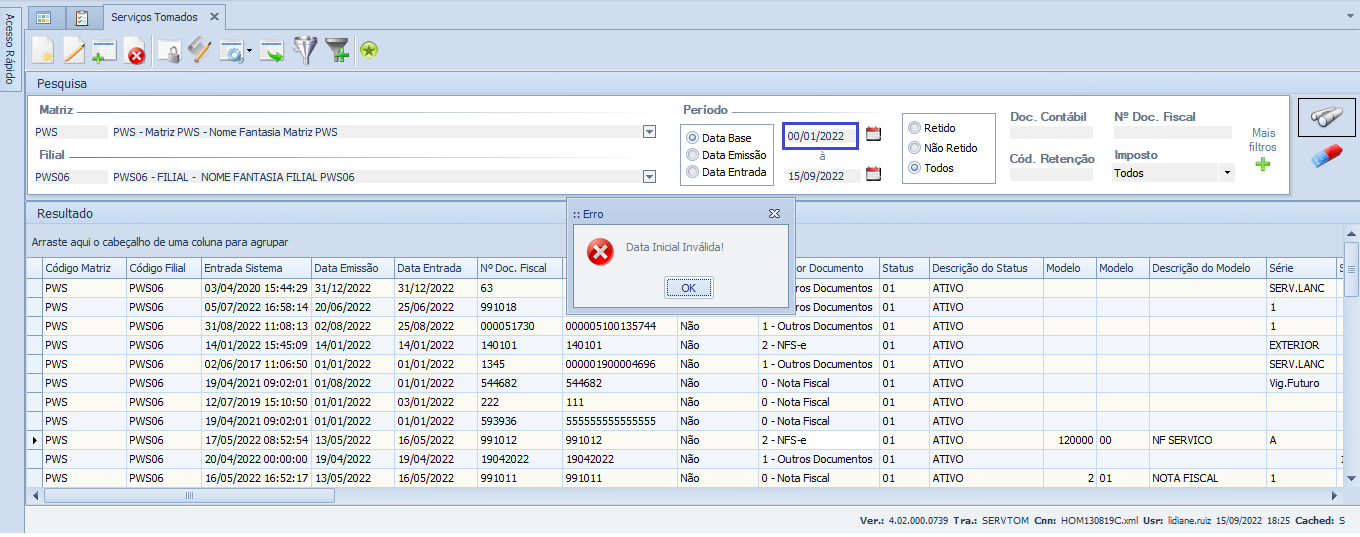The image size is (1360, 537).
Task: Choose the Não Retido radio option
Action: coord(914,148)
